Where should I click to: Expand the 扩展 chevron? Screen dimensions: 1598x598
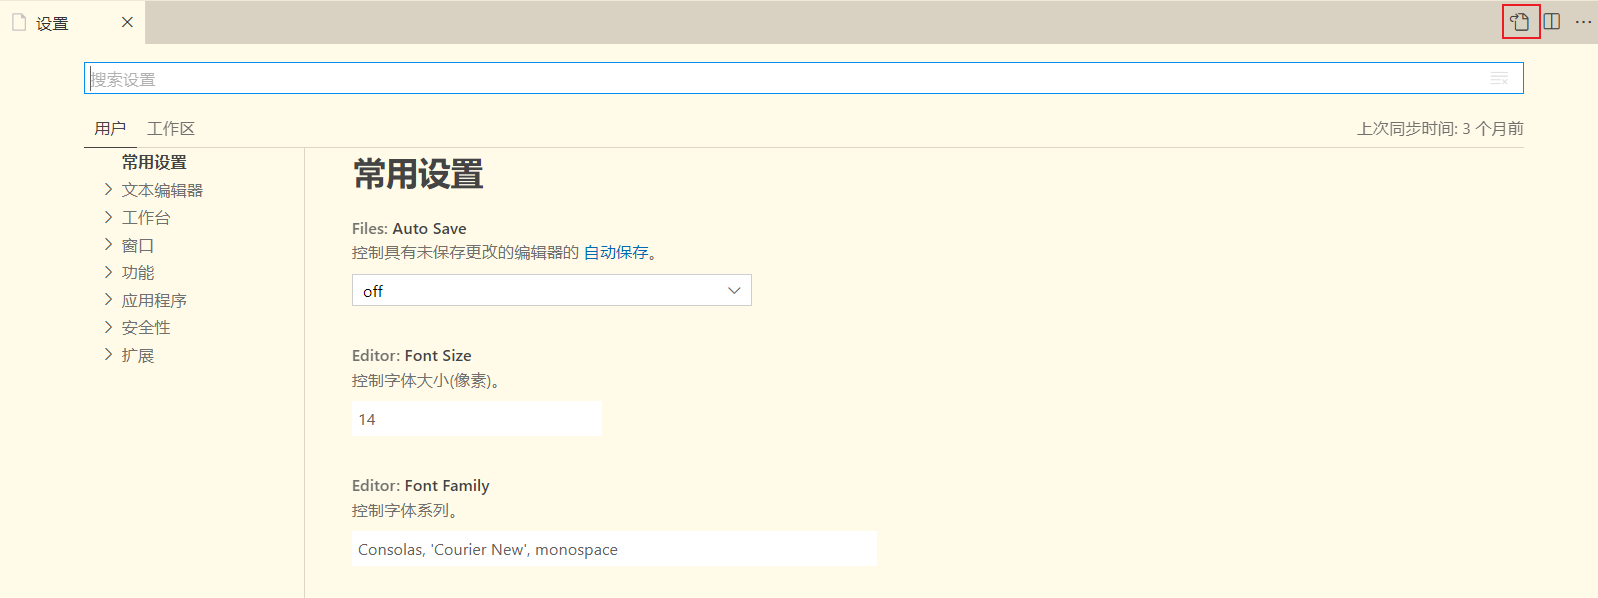pyautogui.click(x=108, y=354)
